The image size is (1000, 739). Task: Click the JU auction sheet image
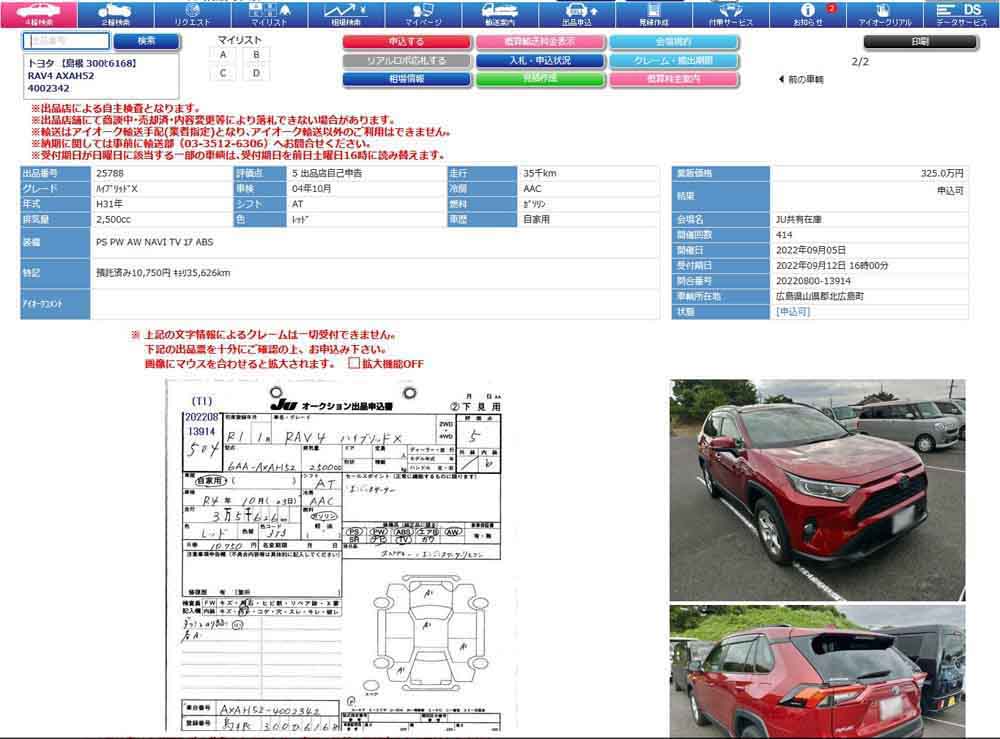click(x=341, y=555)
